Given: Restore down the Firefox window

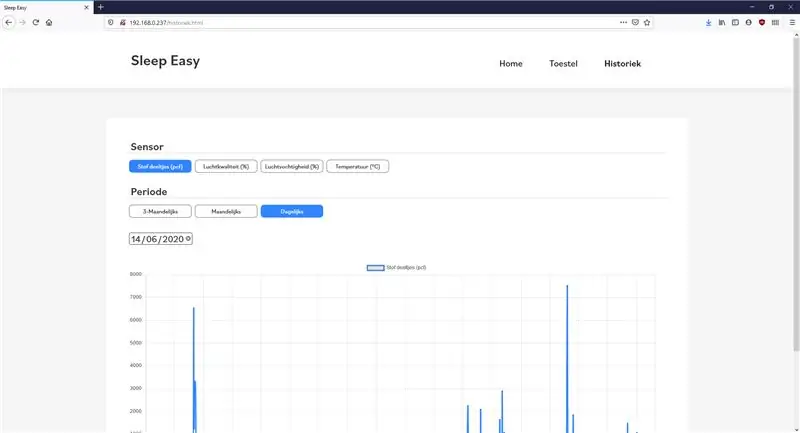Looking at the screenshot, I should coord(771,7).
